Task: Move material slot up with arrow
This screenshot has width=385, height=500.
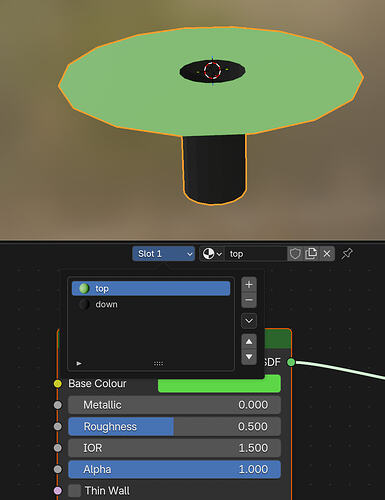Action: point(249,341)
